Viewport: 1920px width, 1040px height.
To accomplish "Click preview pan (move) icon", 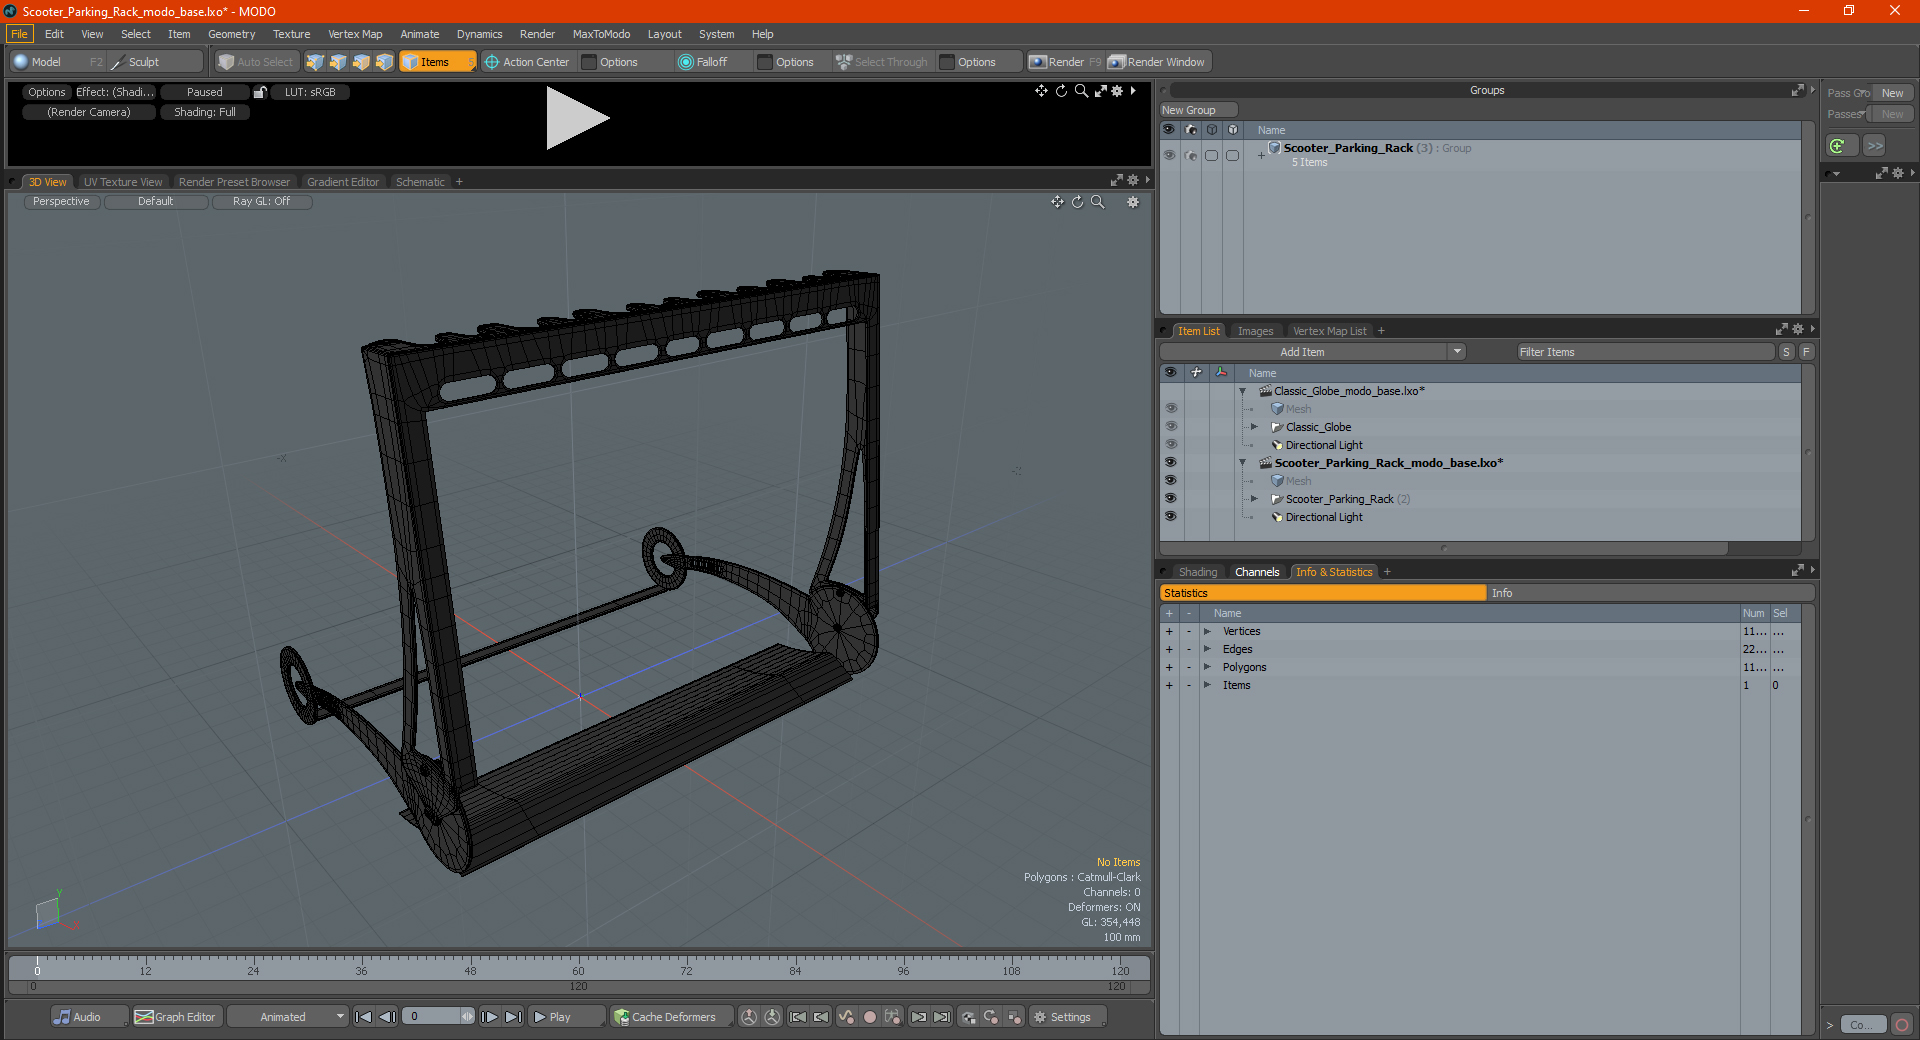I will tap(1041, 91).
